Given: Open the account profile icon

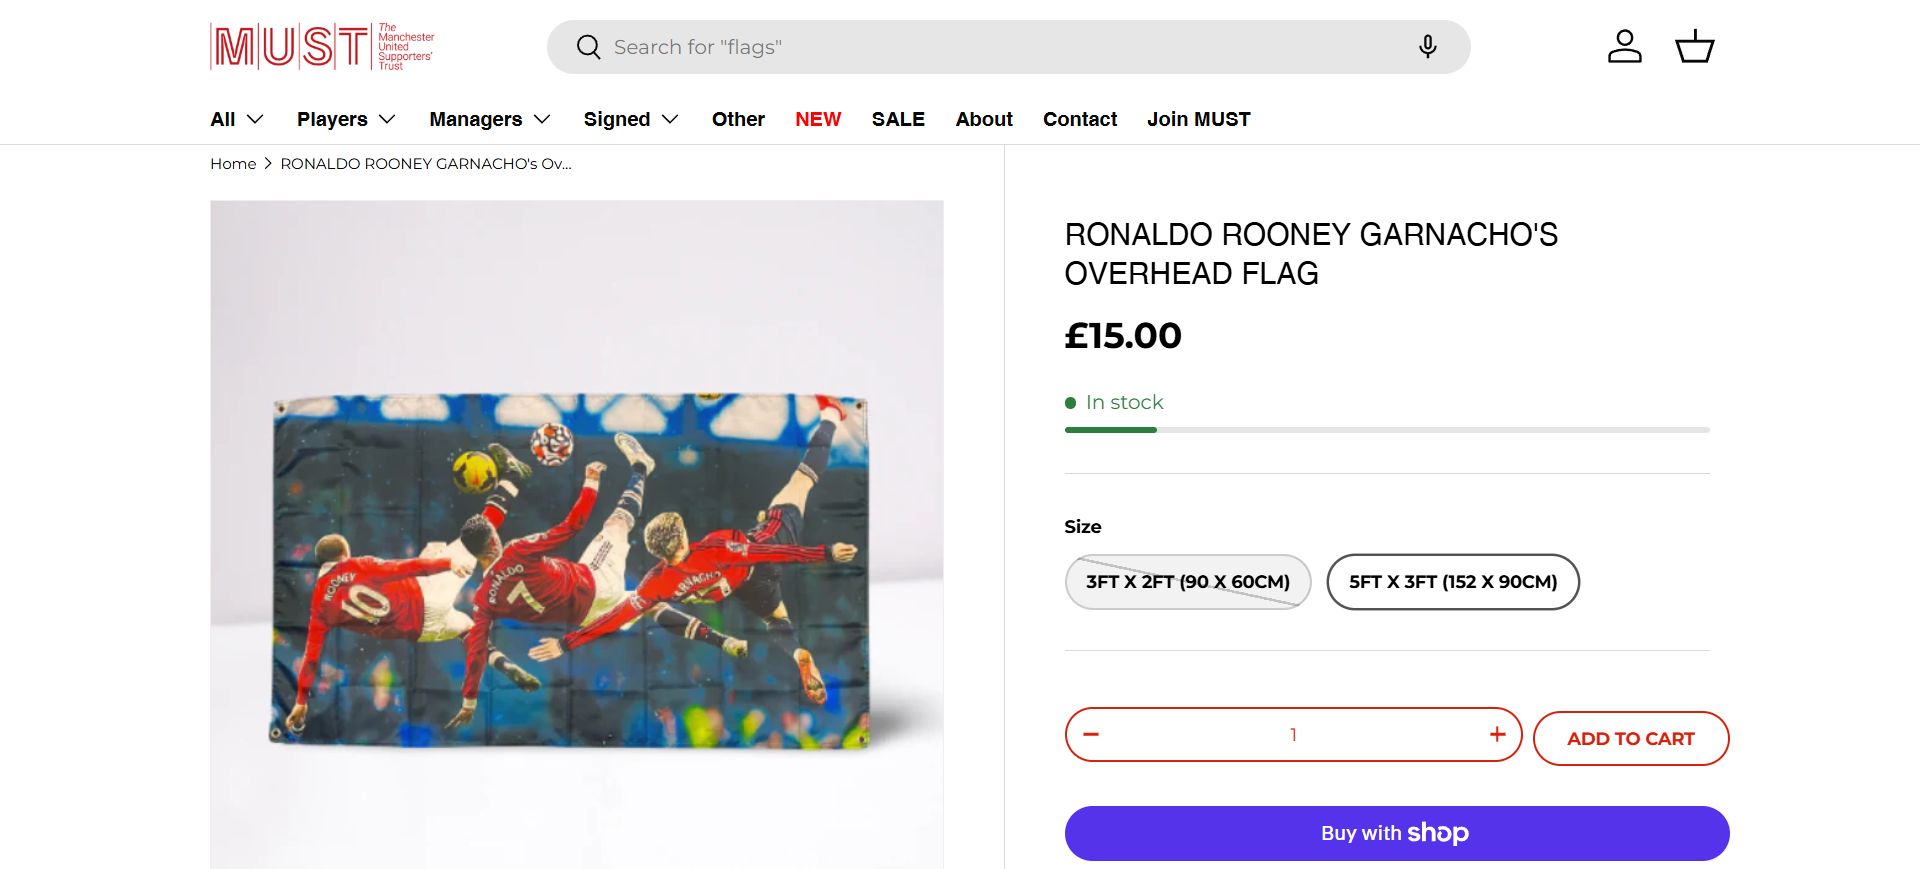Looking at the screenshot, I should (x=1624, y=47).
